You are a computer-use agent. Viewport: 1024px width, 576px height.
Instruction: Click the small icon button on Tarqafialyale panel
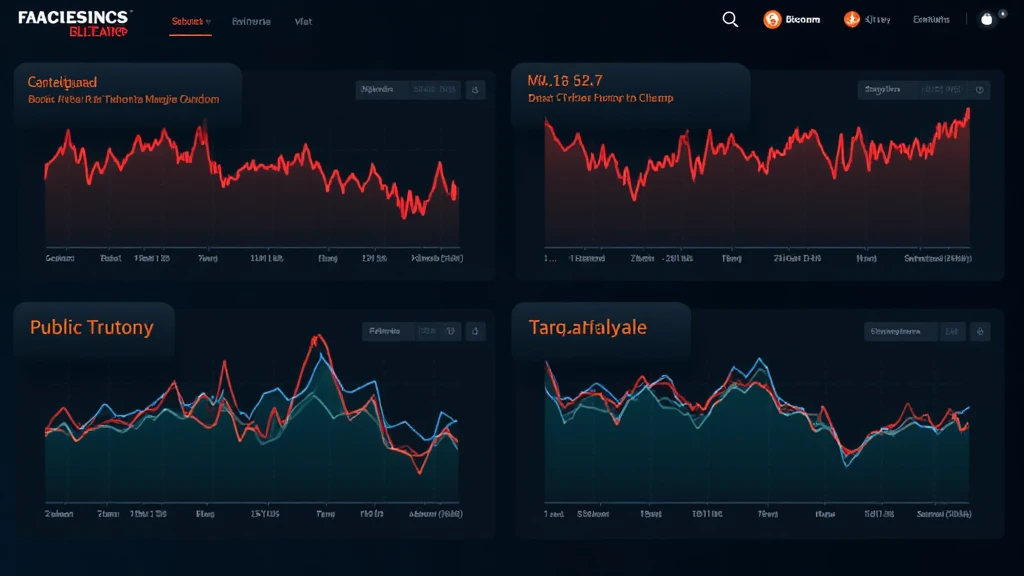pyautogui.click(x=980, y=331)
